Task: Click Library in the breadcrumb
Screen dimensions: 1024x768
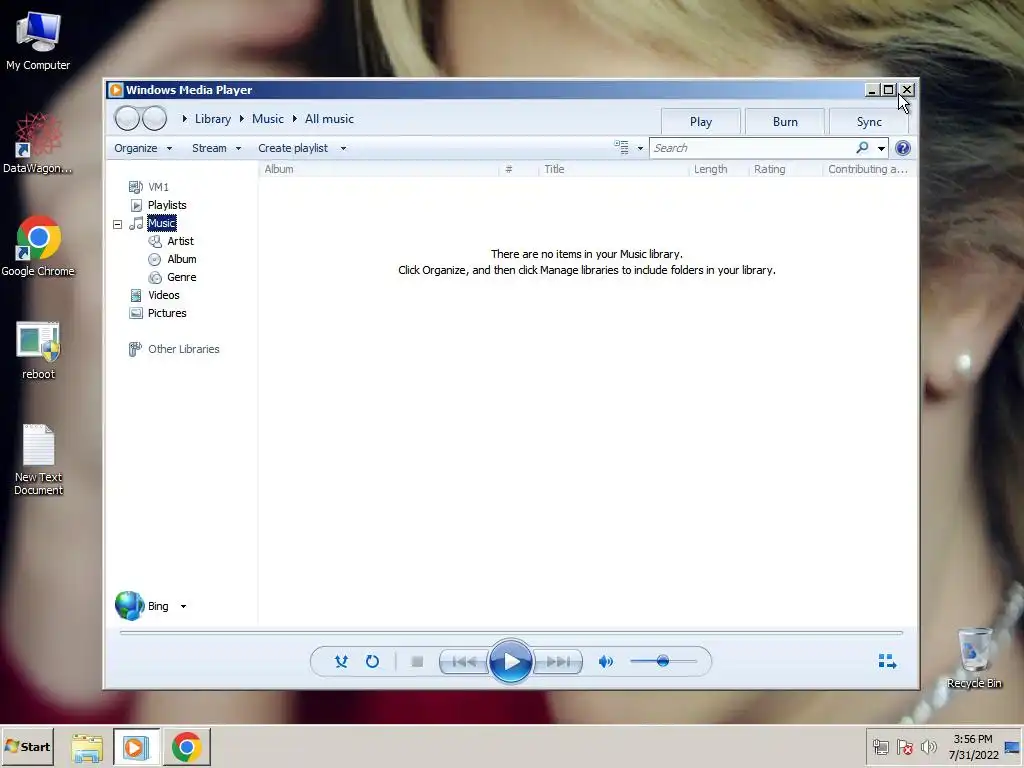Action: (x=213, y=119)
